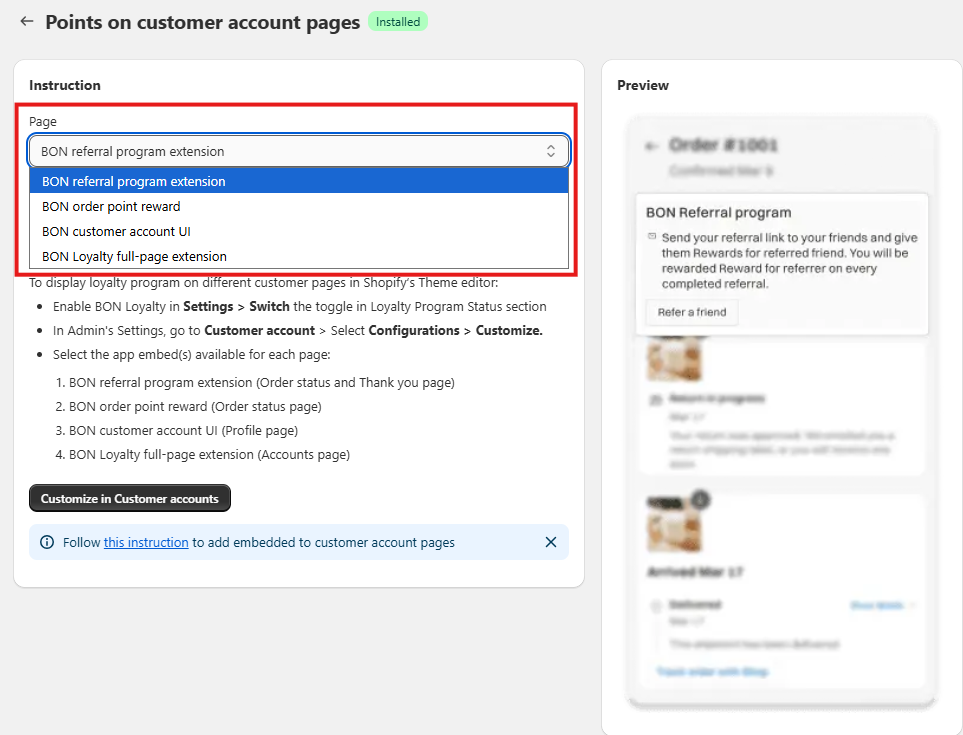Click the Order #1001 heading in preview
Image resolution: width=963 pixels, height=735 pixels.
point(724,146)
